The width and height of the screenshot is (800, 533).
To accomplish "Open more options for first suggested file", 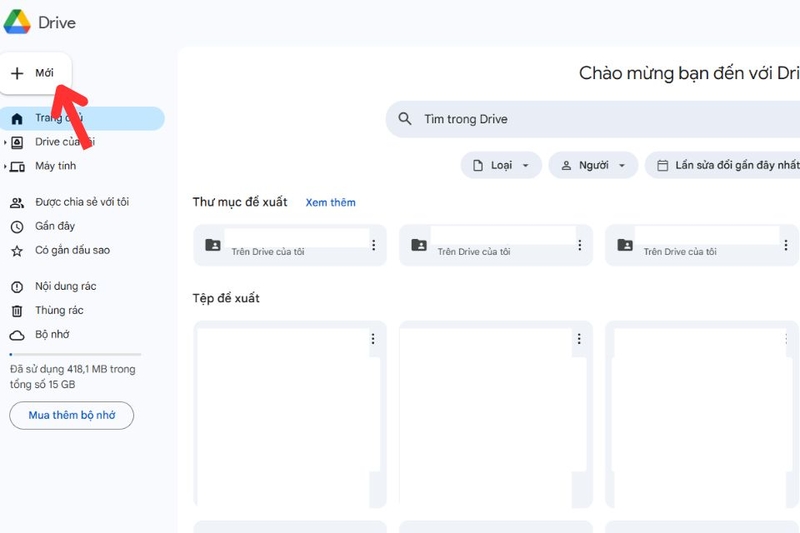I will (x=373, y=339).
